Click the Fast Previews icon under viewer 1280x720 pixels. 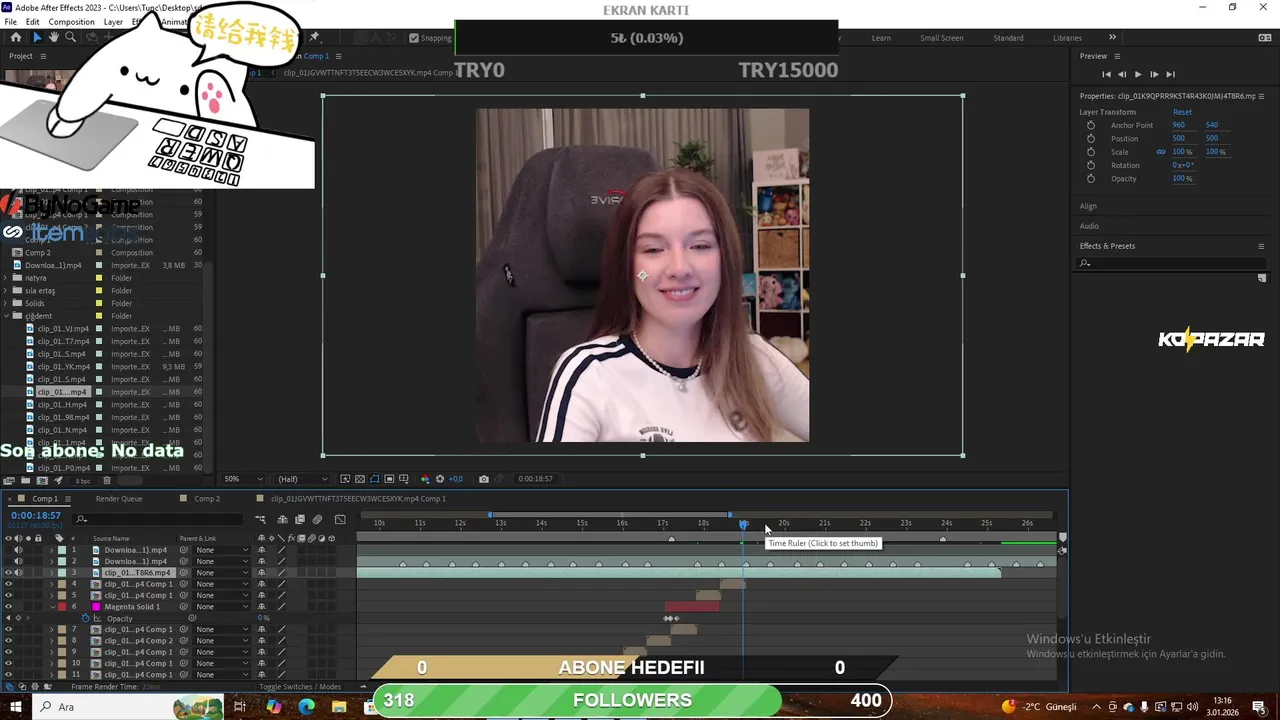coord(345,479)
